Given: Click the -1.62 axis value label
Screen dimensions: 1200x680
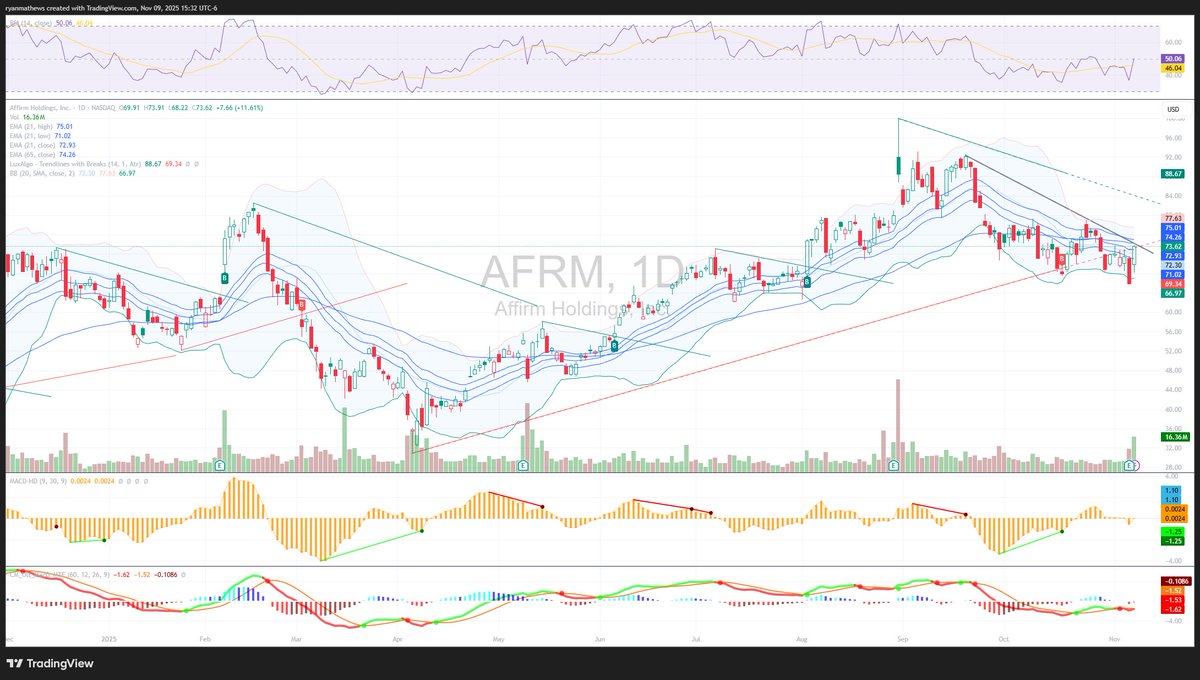Looking at the screenshot, I should 1172,609.
